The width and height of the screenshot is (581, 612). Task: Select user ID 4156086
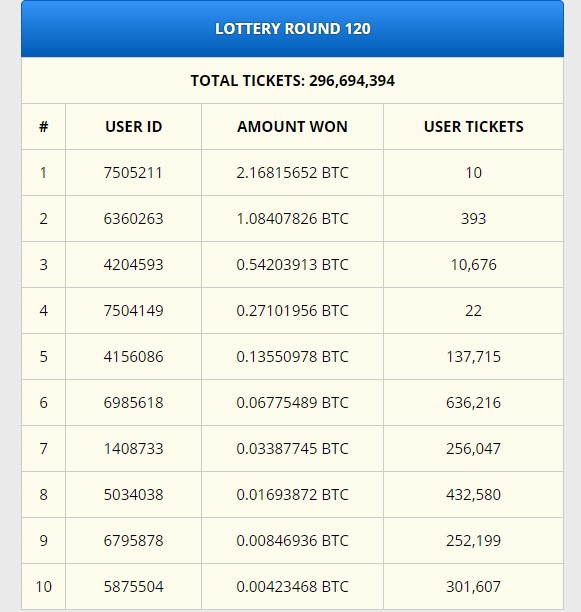click(x=133, y=357)
